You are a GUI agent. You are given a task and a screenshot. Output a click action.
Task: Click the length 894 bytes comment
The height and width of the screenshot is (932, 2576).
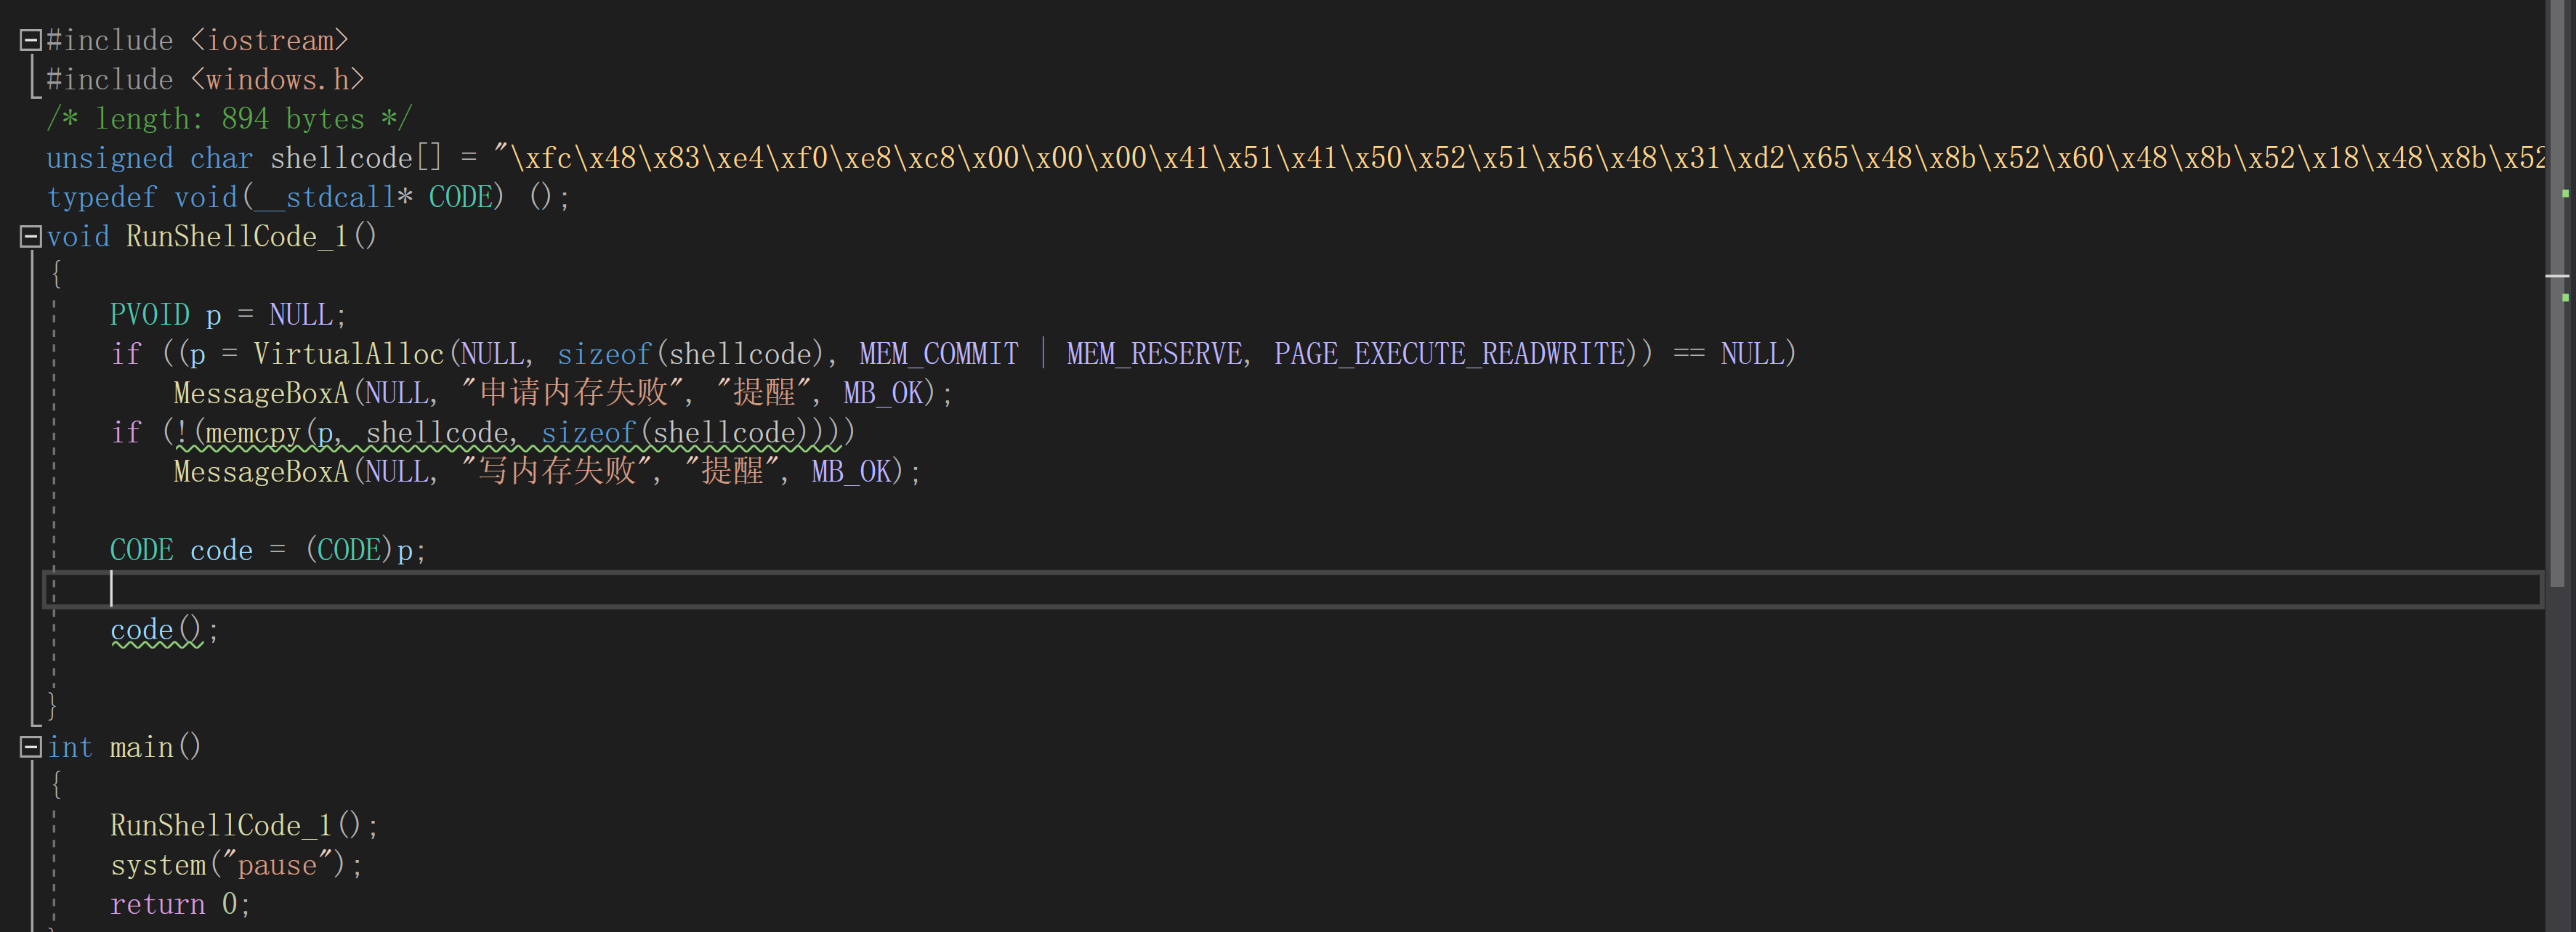(229, 119)
